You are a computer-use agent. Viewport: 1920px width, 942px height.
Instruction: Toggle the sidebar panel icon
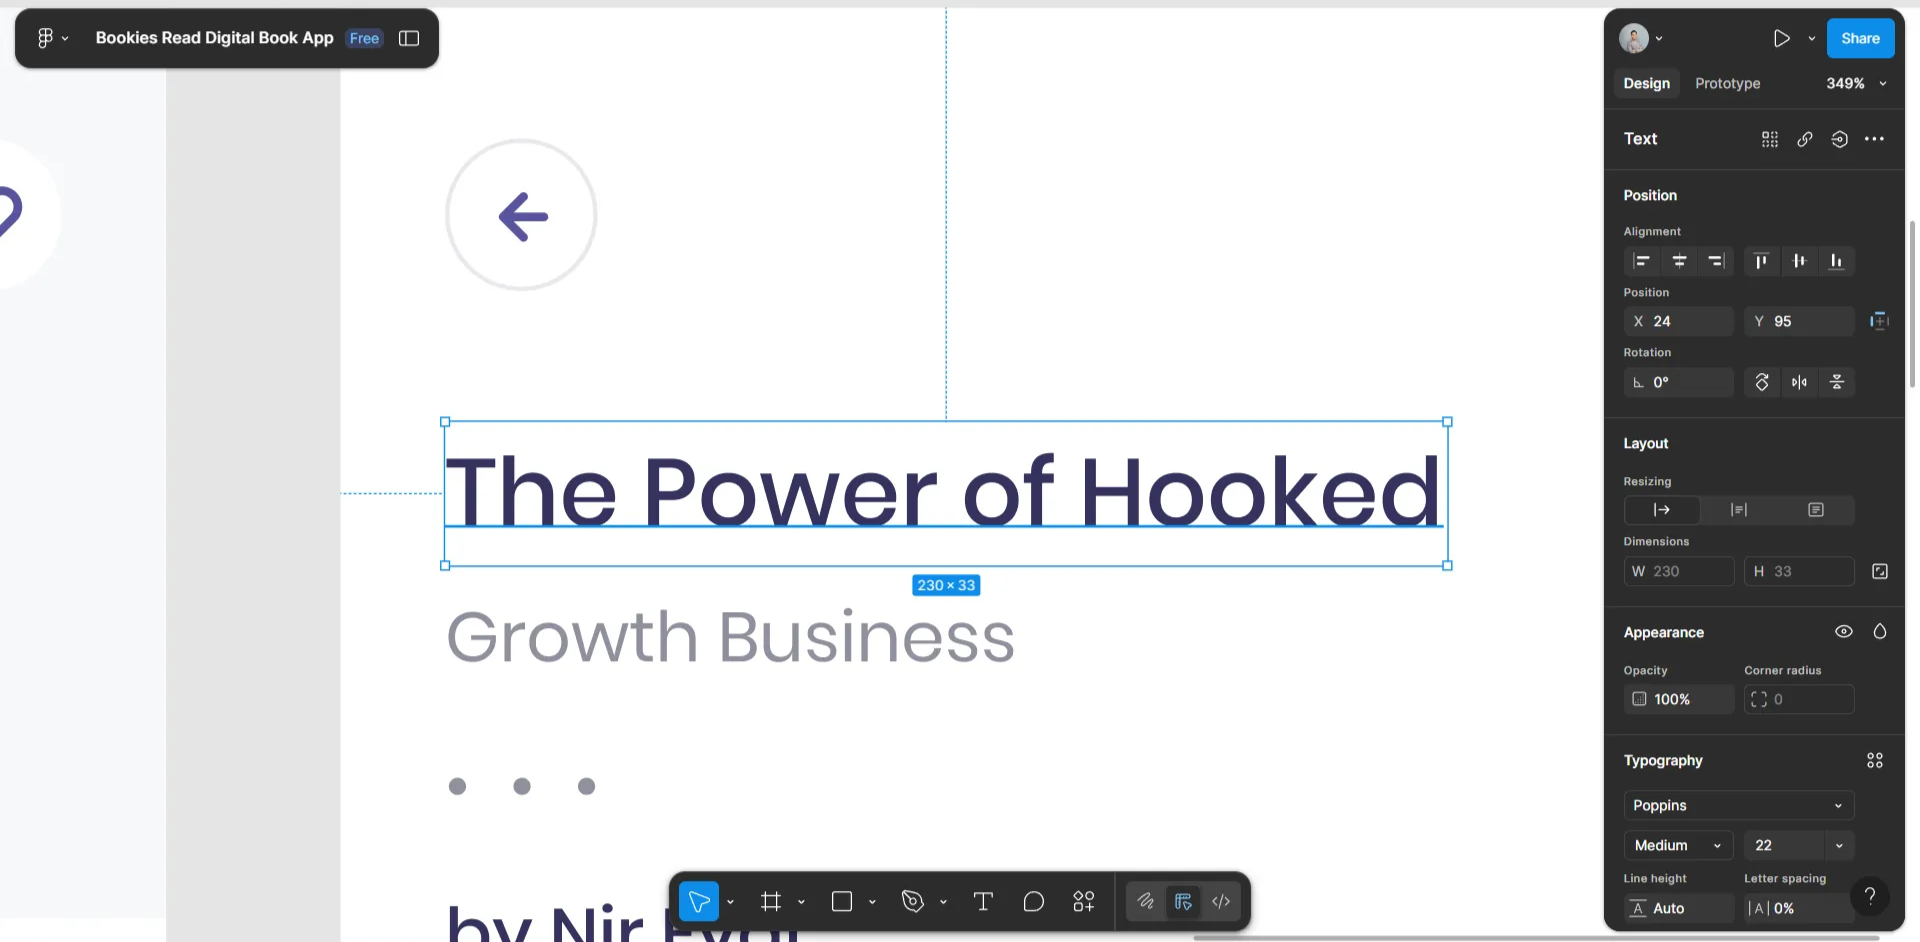[x=409, y=38]
